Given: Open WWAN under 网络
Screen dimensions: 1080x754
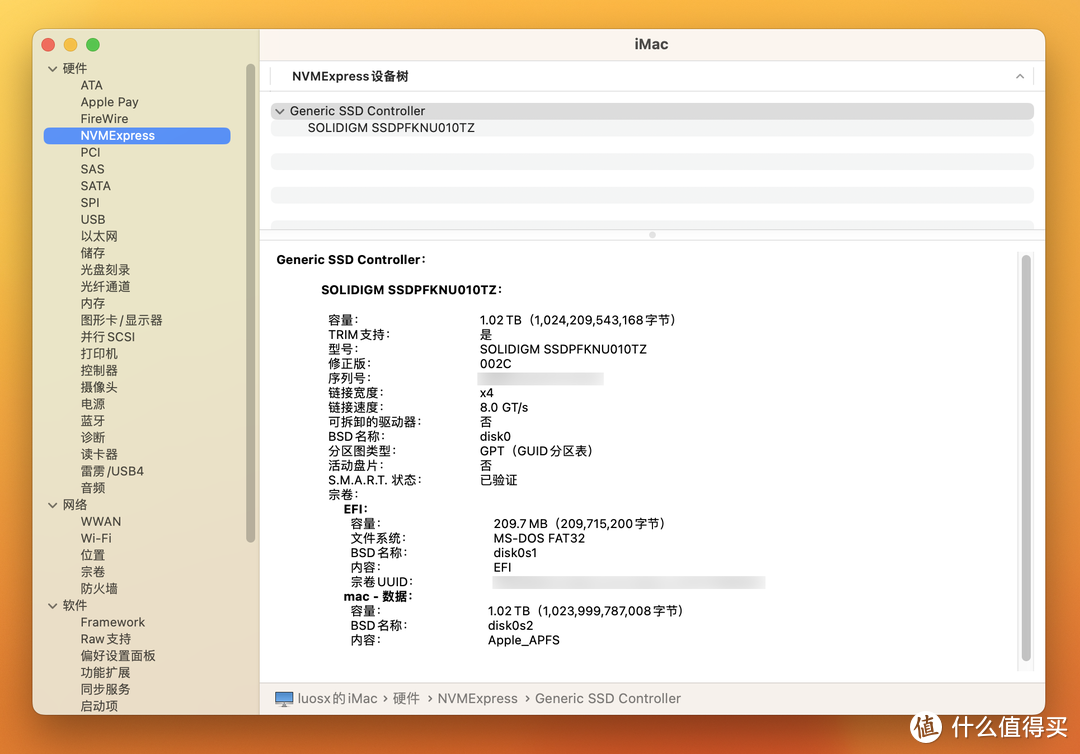Looking at the screenshot, I should pyautogui.click(x=101, y=522).
